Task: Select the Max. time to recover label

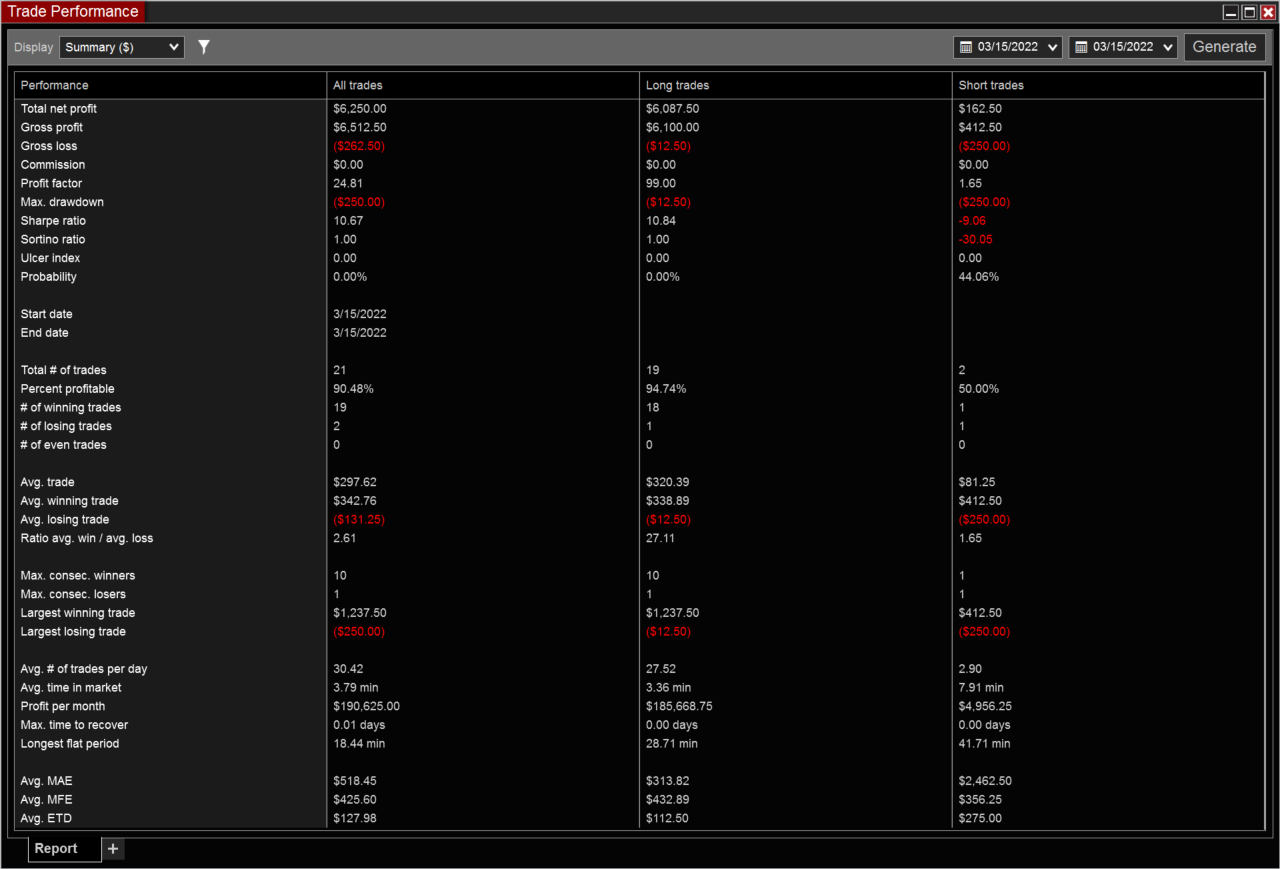Action: click(75, 725)
